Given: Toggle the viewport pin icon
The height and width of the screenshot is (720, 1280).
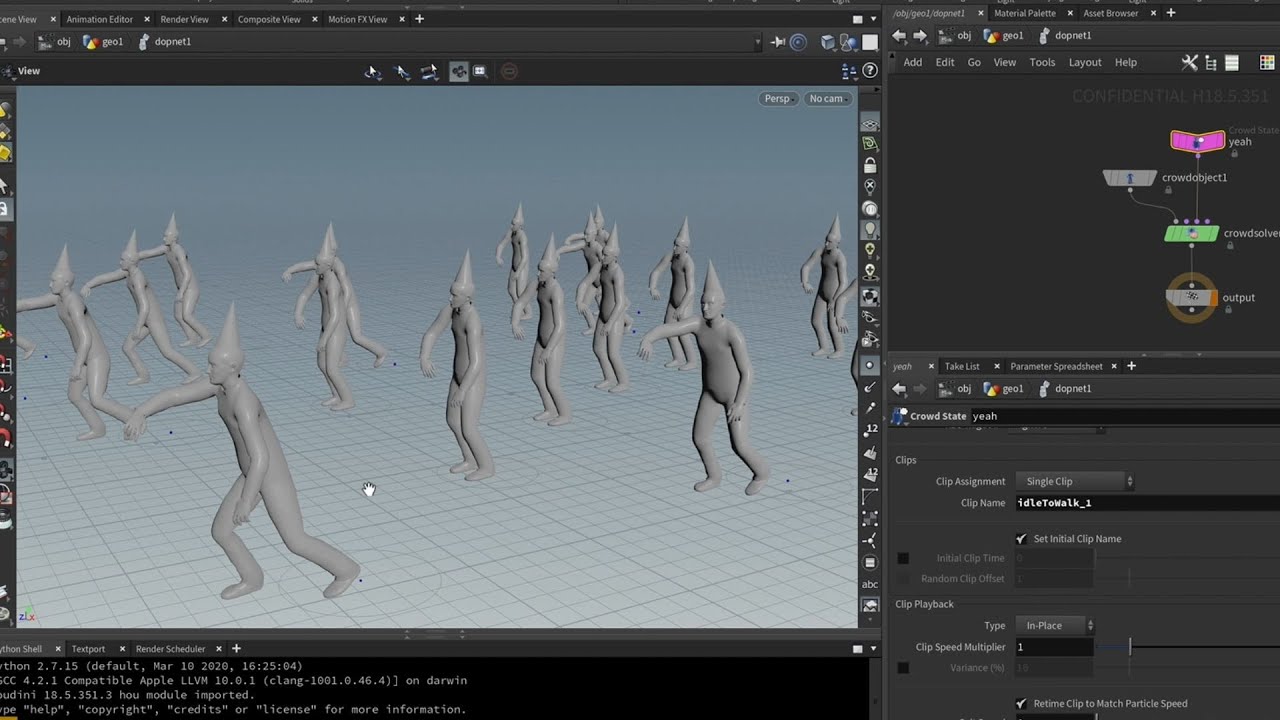Looking at the screenshot, I should point(778,42).
